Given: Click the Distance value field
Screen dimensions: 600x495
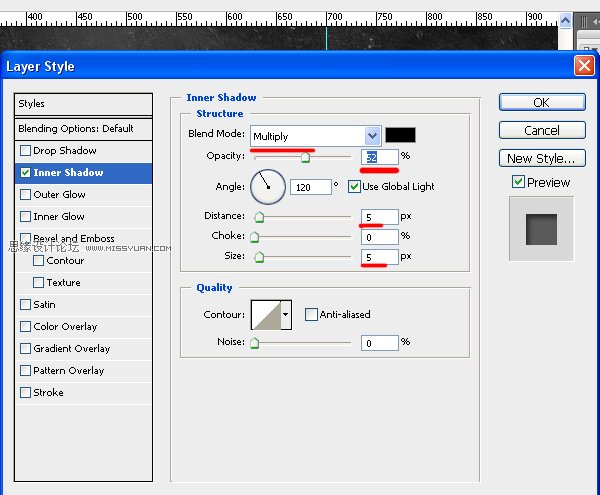Looking at the screenshot, I should pos(380,217).
